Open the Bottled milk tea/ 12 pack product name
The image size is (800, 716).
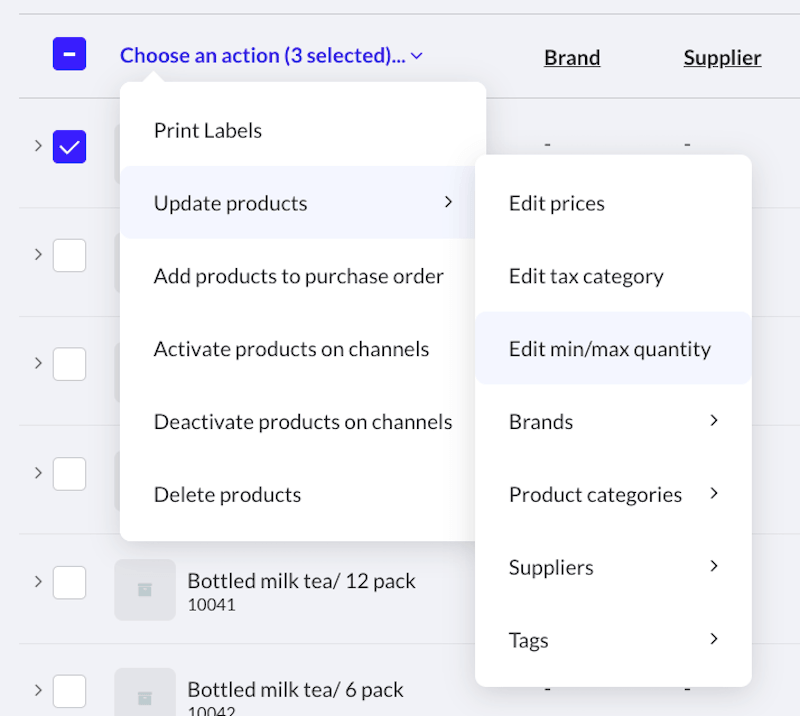pos(301,581)
